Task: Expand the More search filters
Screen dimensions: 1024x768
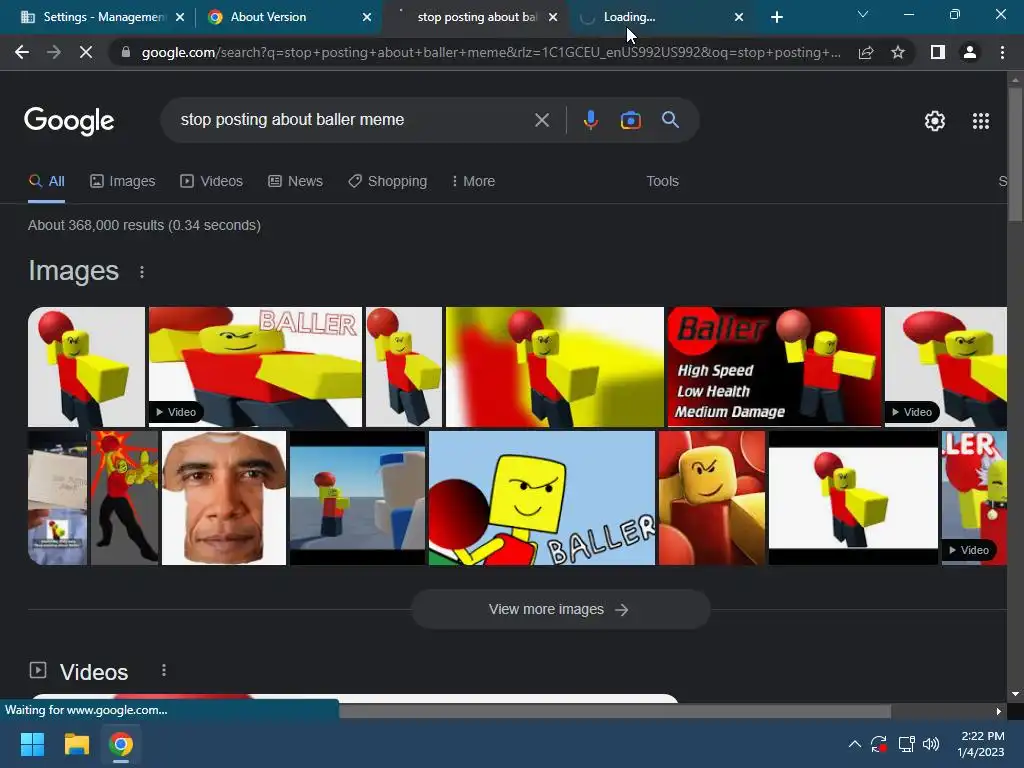Action: 473,181
